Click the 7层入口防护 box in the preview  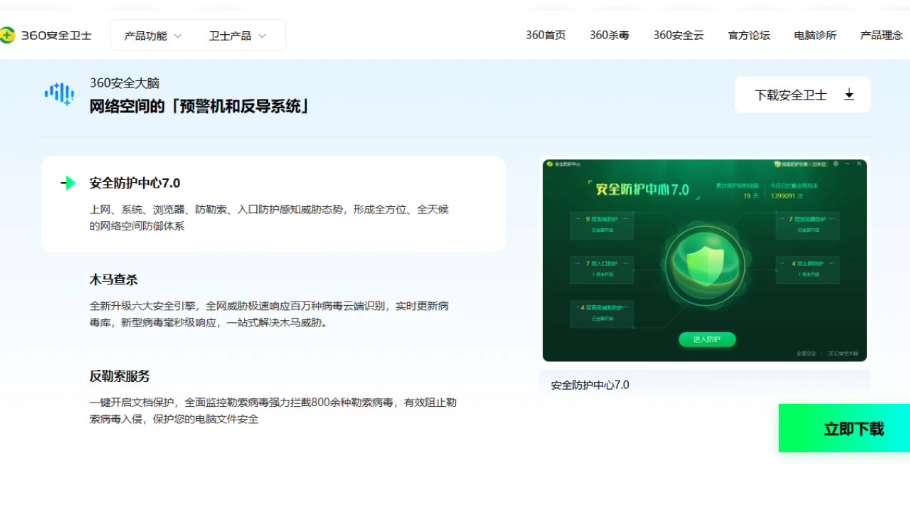(x=602, y=269)
